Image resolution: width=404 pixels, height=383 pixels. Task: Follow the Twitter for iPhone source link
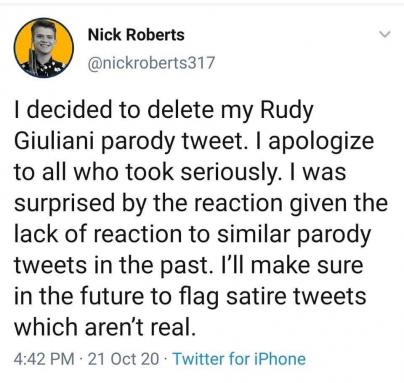239,359
